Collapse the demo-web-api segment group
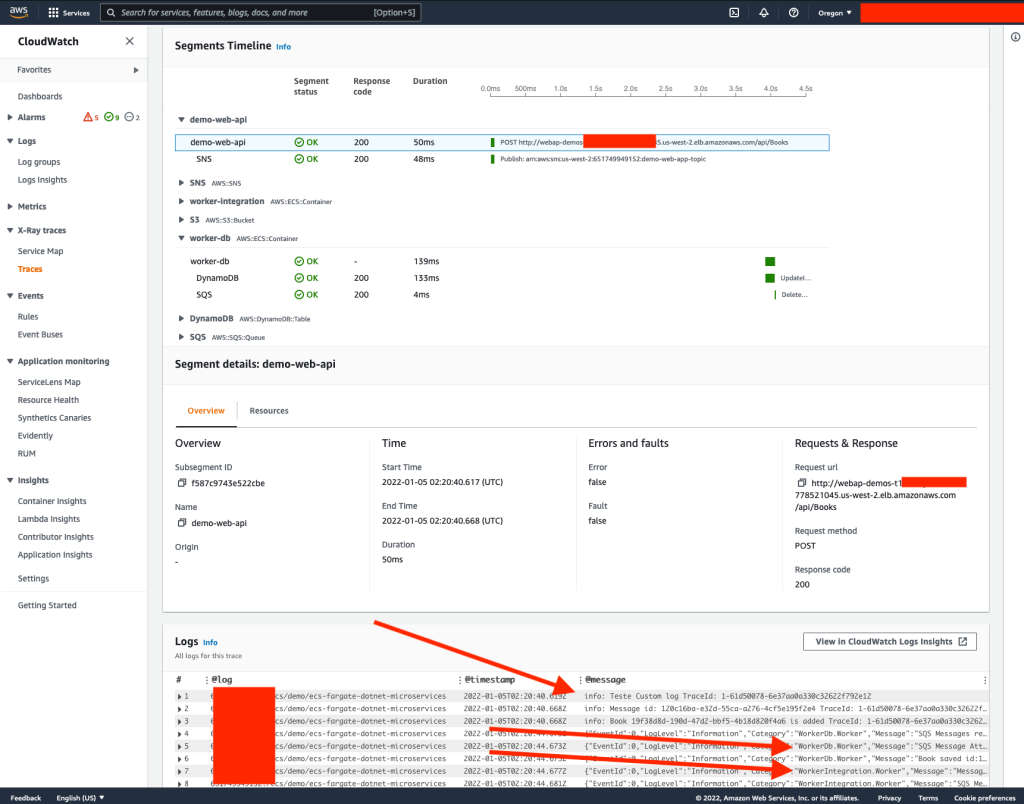 tap(180, 119)
